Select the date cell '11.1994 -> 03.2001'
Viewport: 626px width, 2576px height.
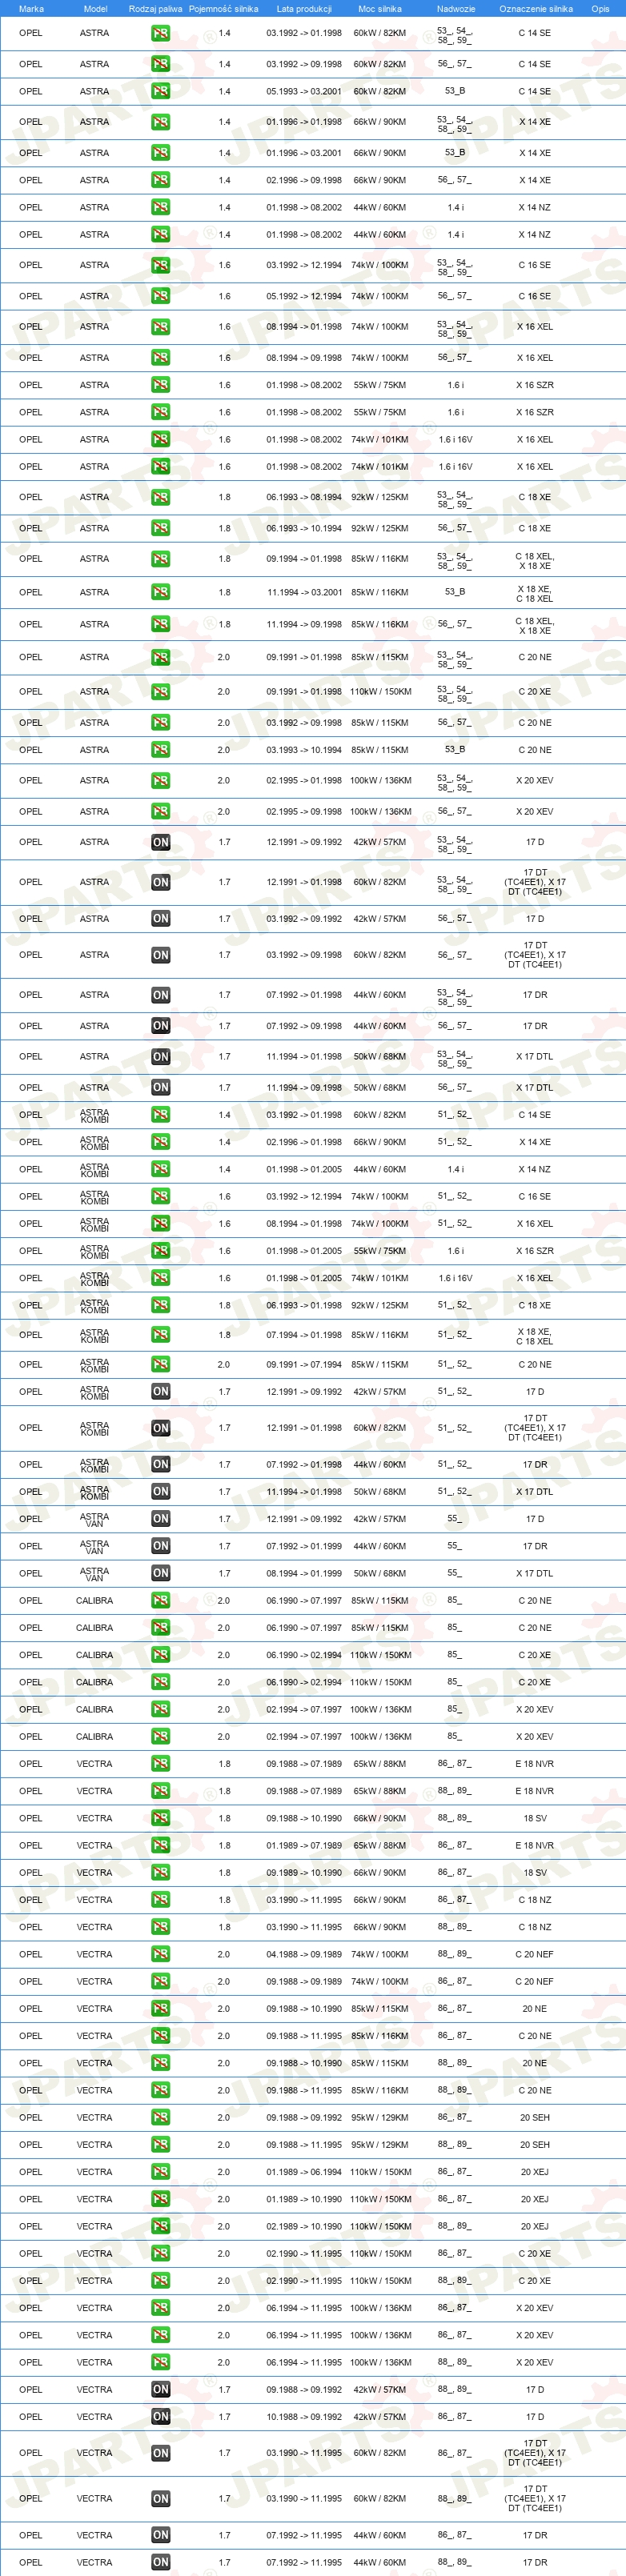304,592
